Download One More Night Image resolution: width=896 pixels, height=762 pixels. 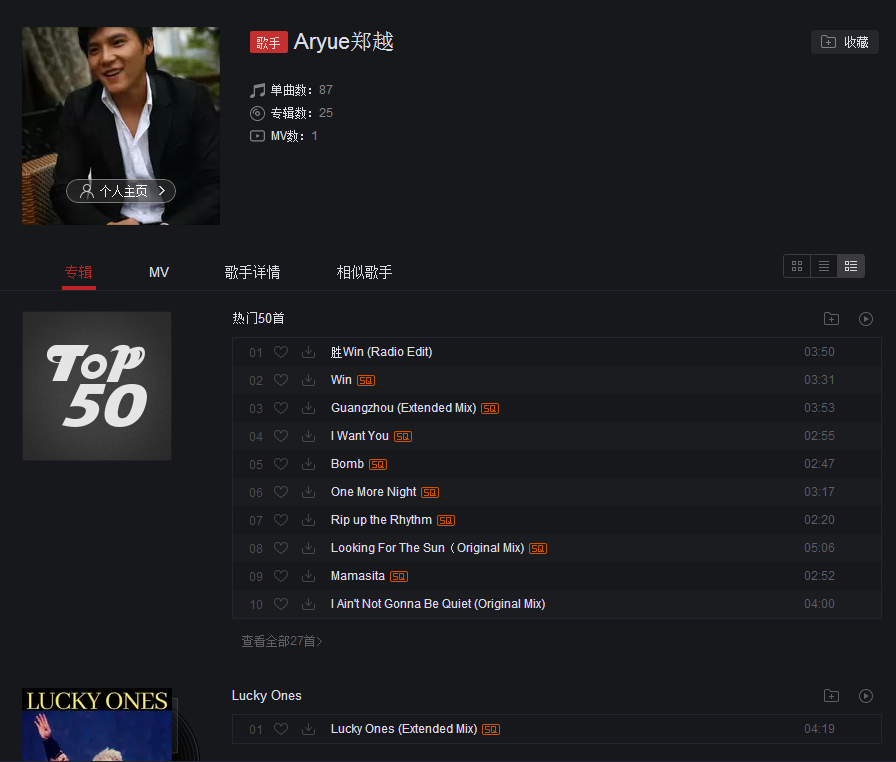coord(309,492)
